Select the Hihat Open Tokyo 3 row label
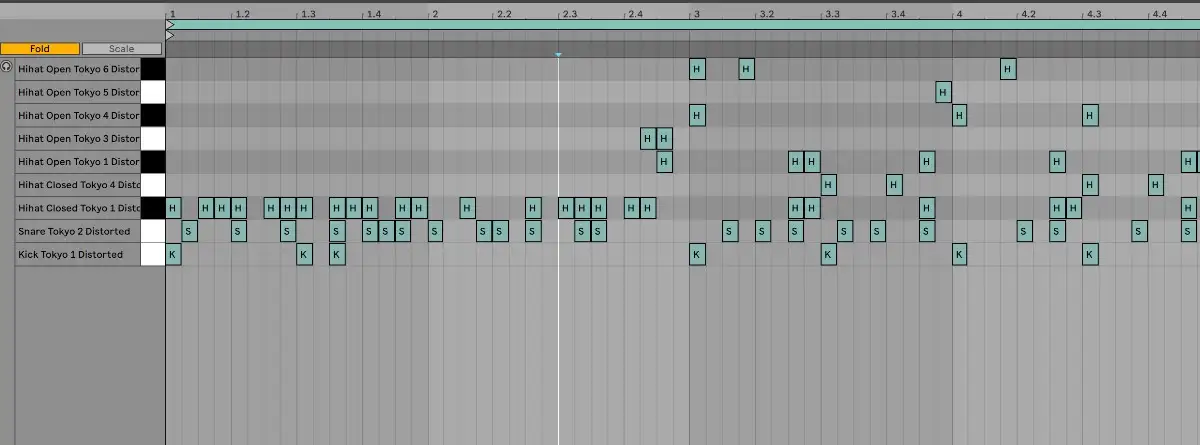1200x445 pixels. [x=78, y=139]
